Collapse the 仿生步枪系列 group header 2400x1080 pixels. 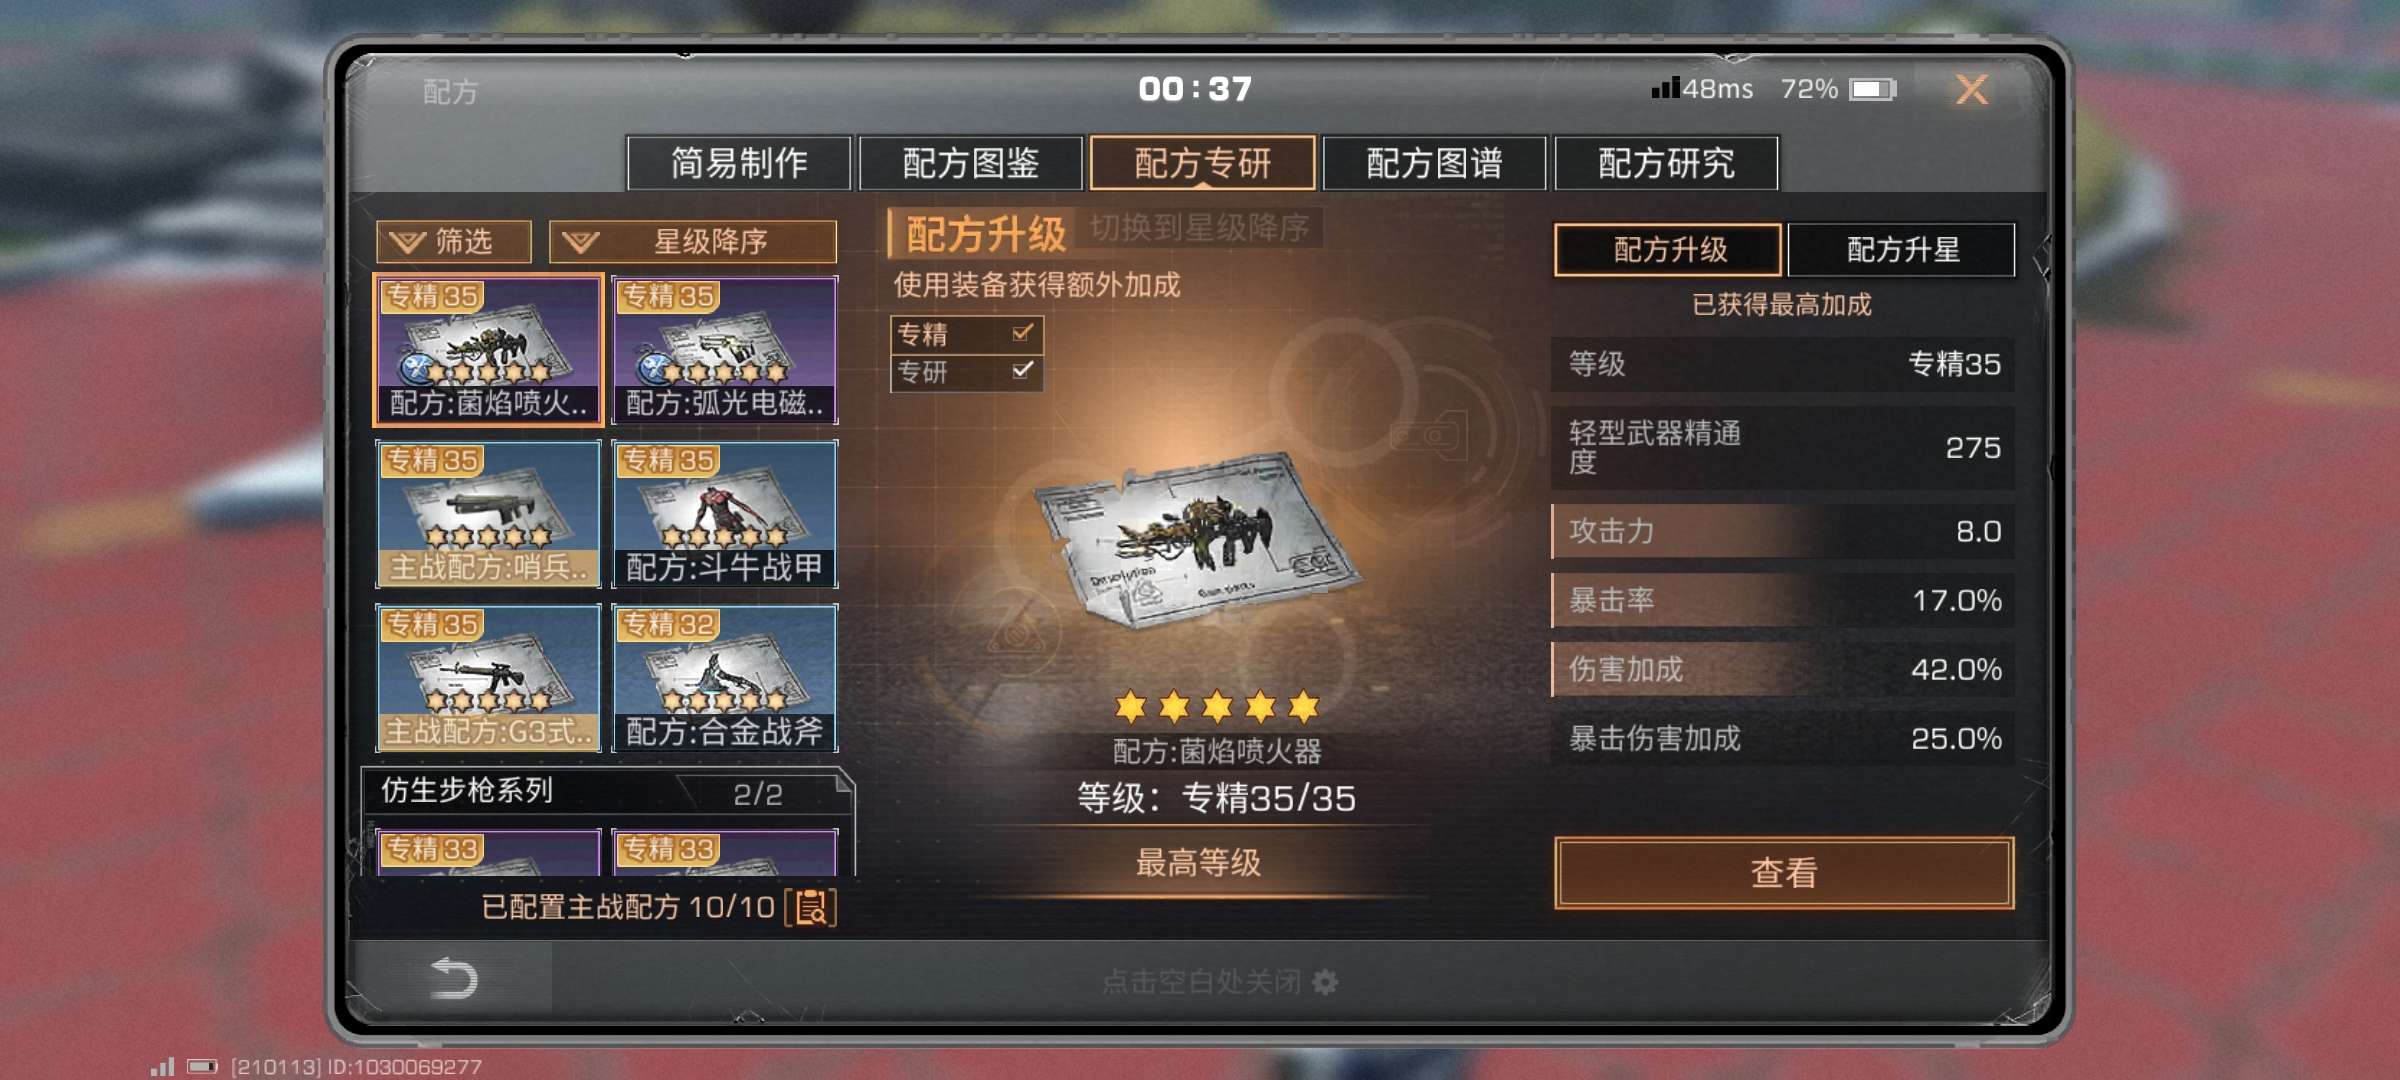(x=606, y=792)
